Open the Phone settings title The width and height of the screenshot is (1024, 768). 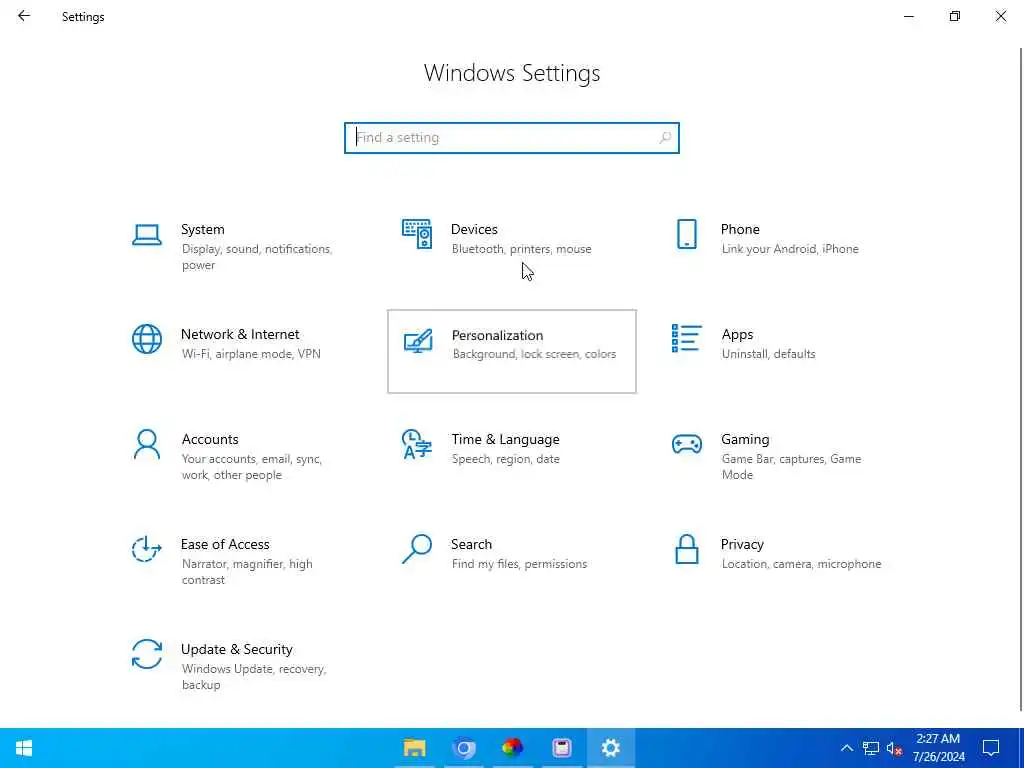pos(740,229)
